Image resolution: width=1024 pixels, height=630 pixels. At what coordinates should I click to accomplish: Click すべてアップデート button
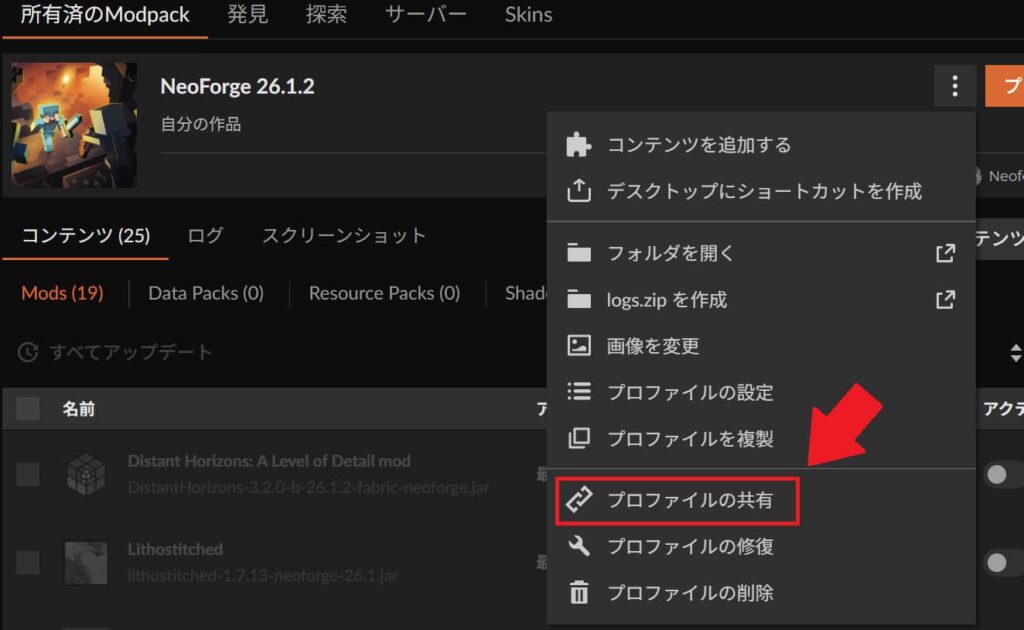[115, 352]
